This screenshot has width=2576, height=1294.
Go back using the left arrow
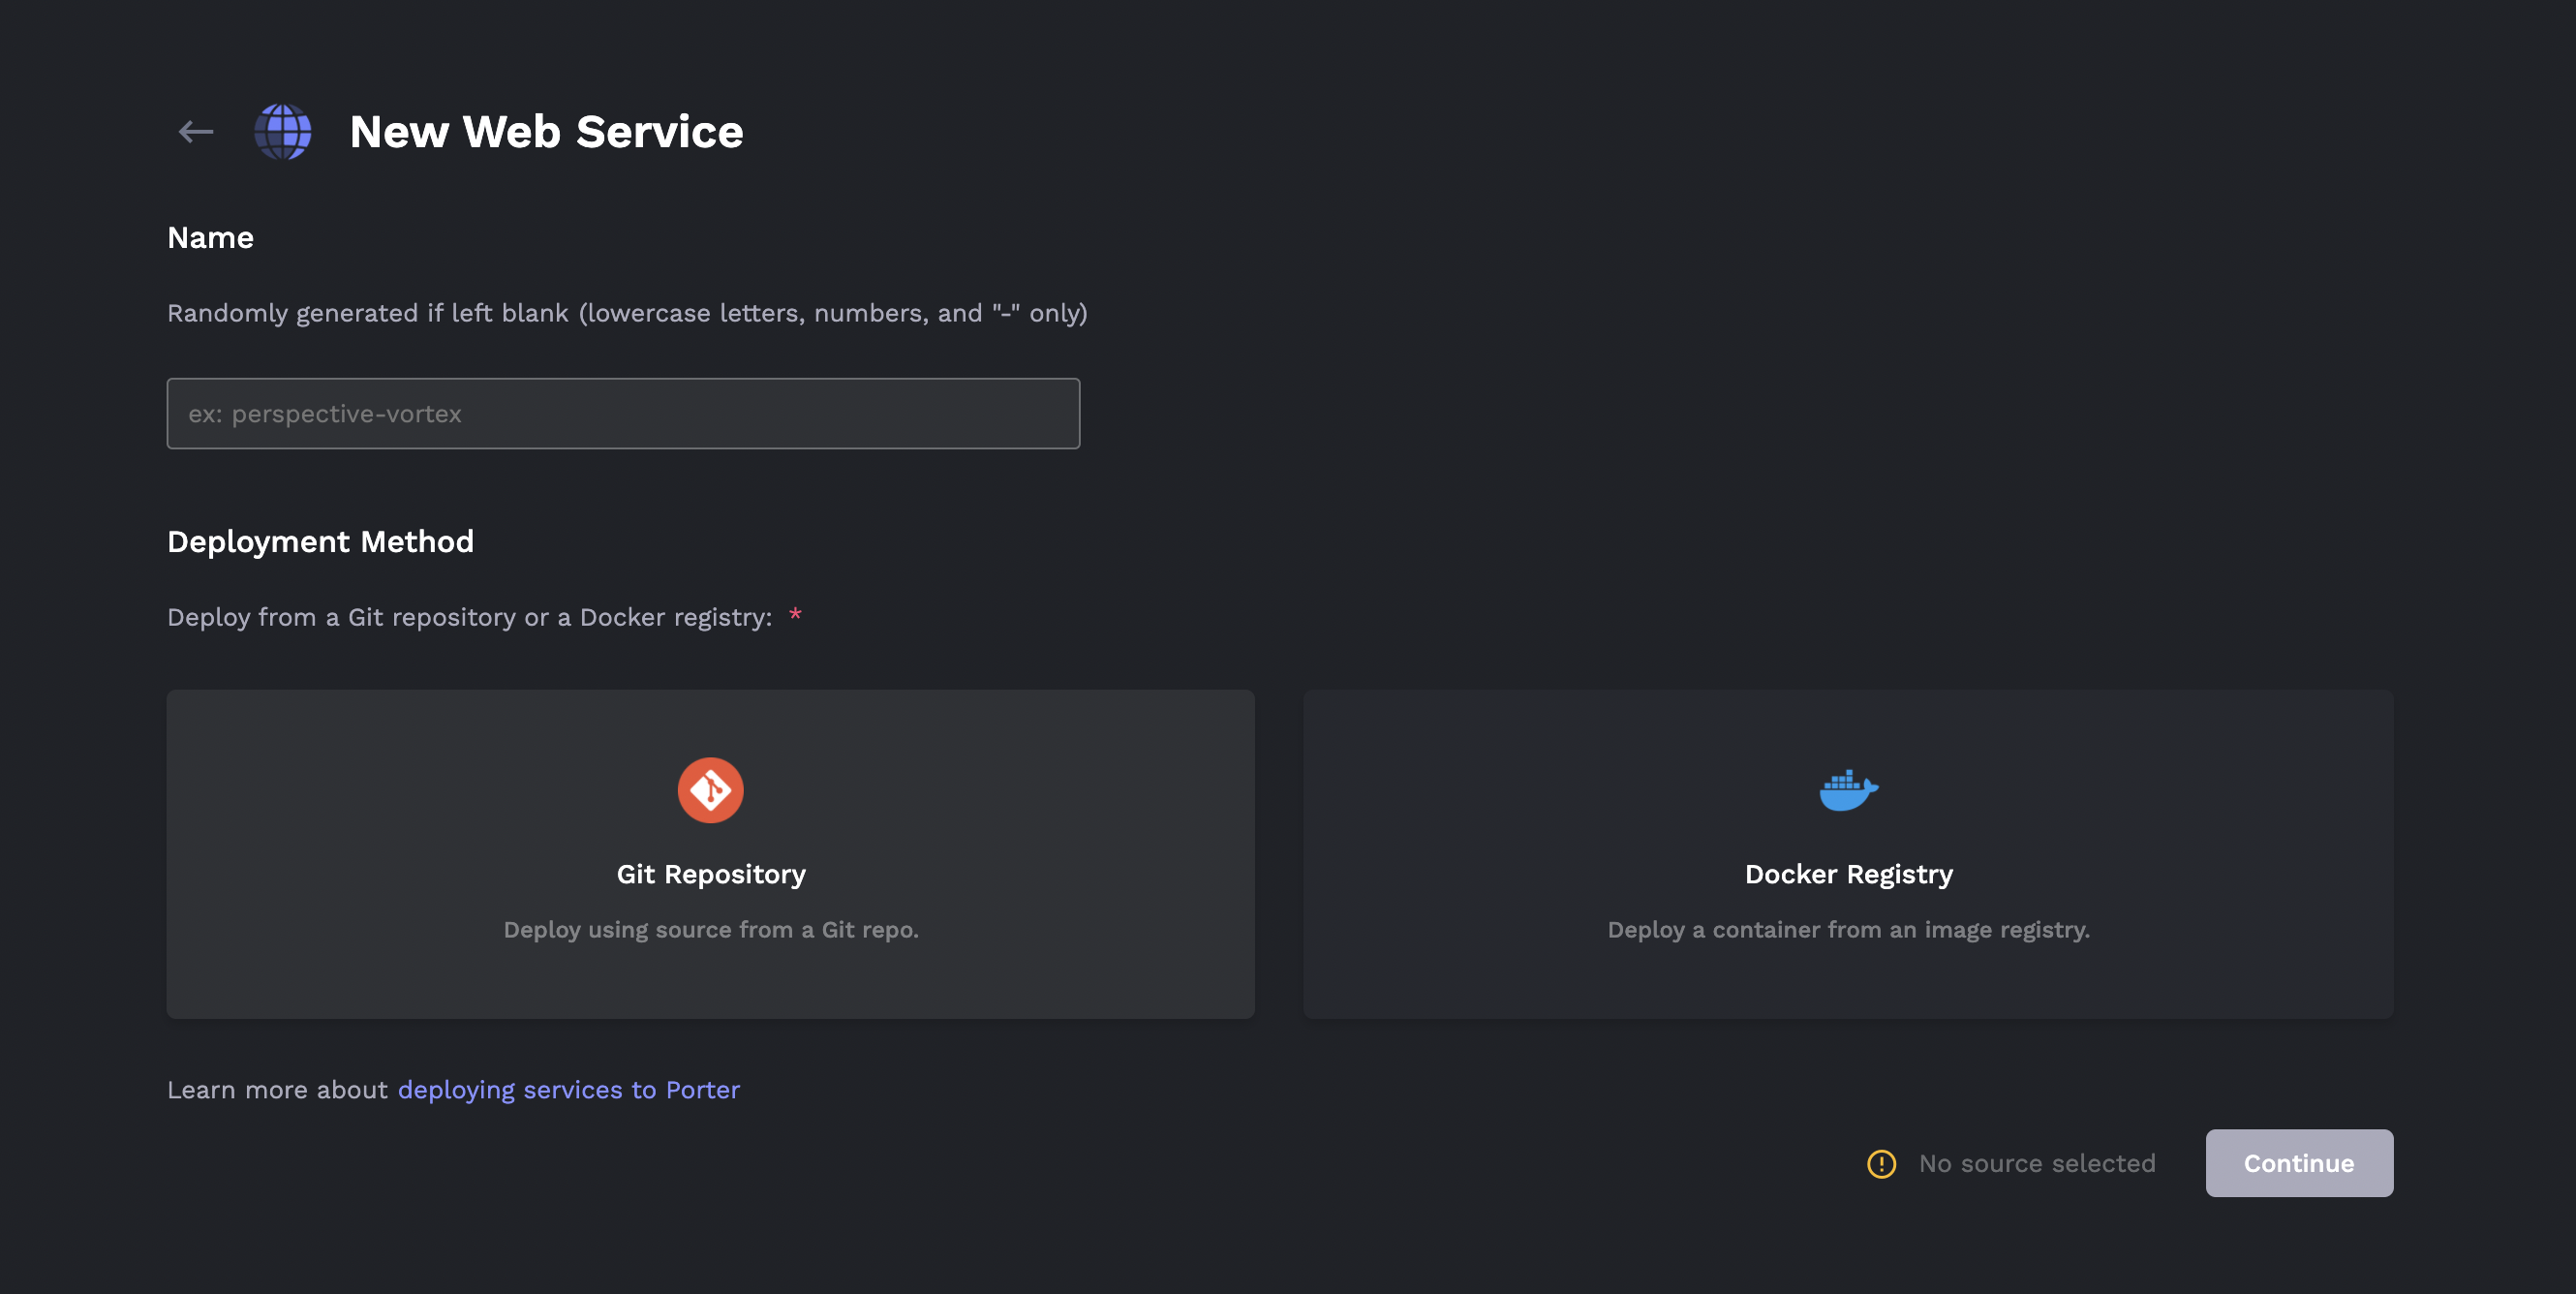point(195,131)
